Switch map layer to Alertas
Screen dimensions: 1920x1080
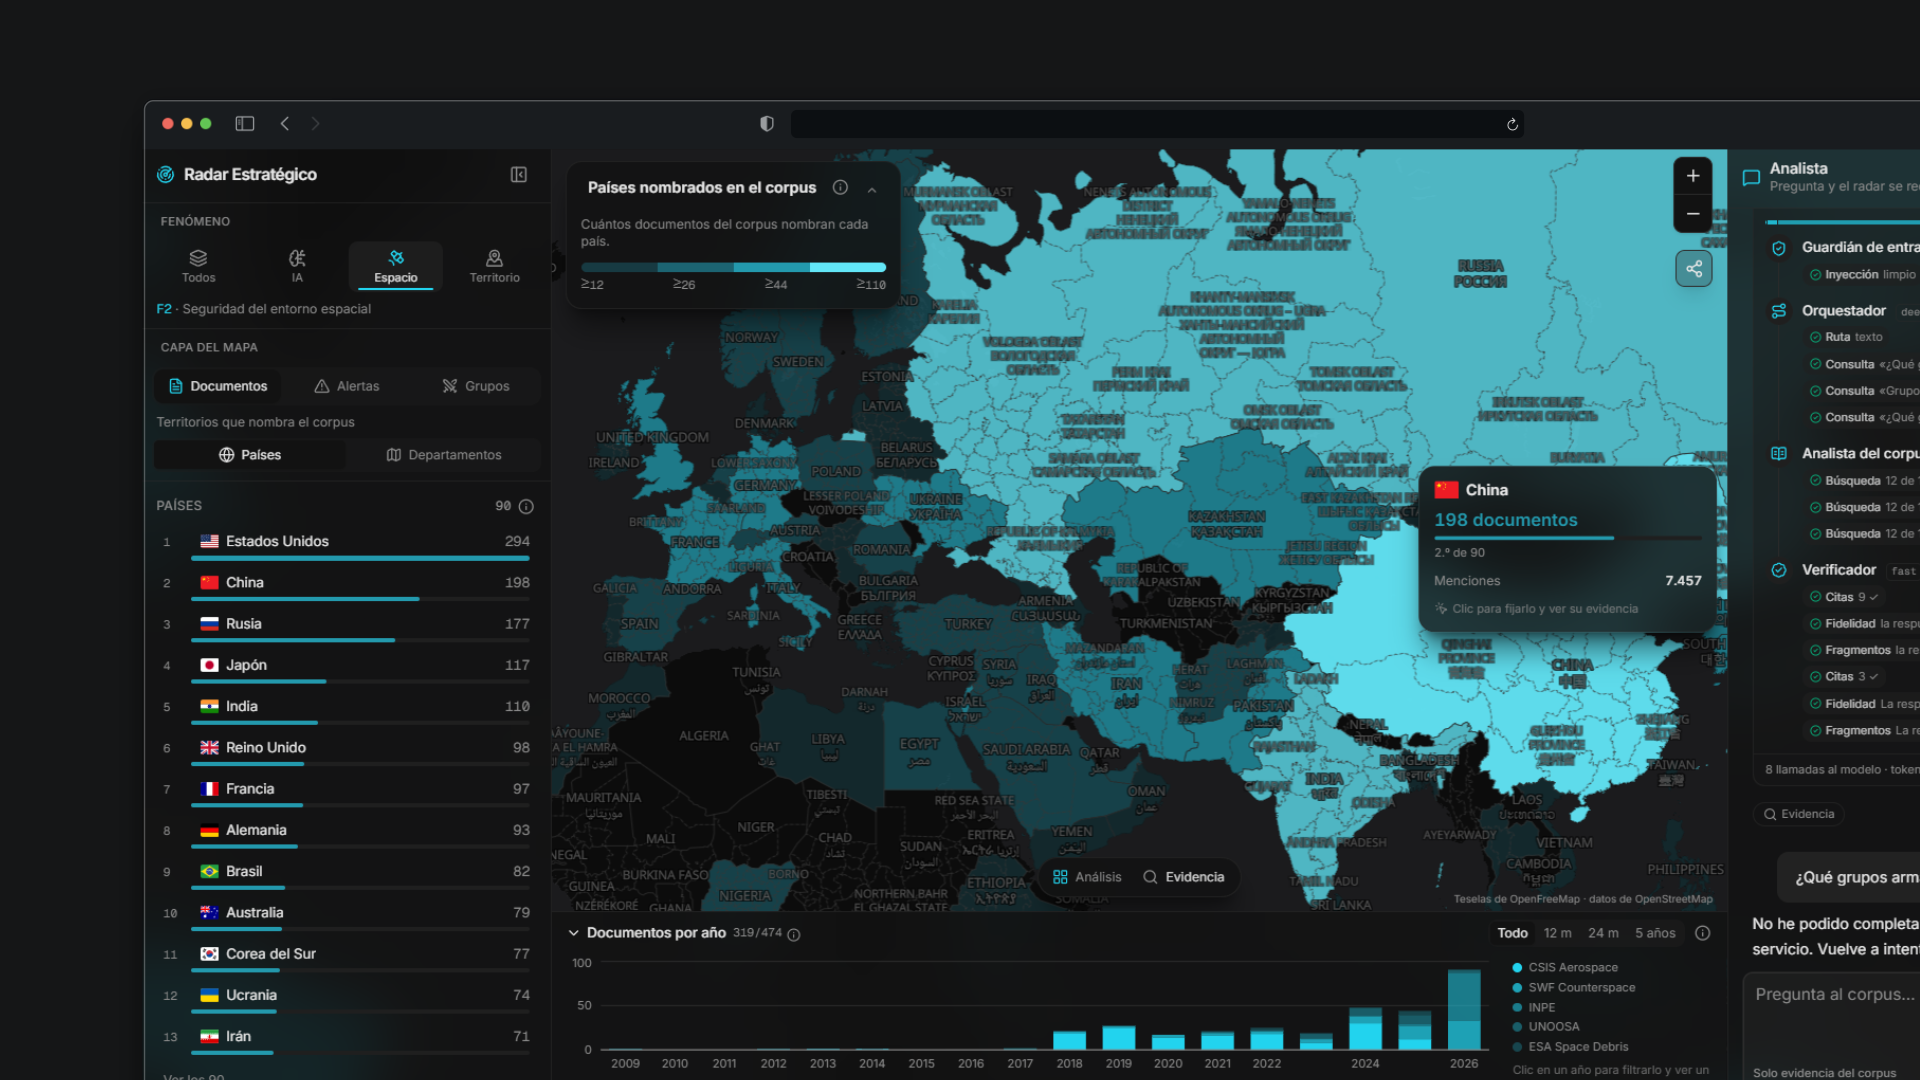click(347, 386)
